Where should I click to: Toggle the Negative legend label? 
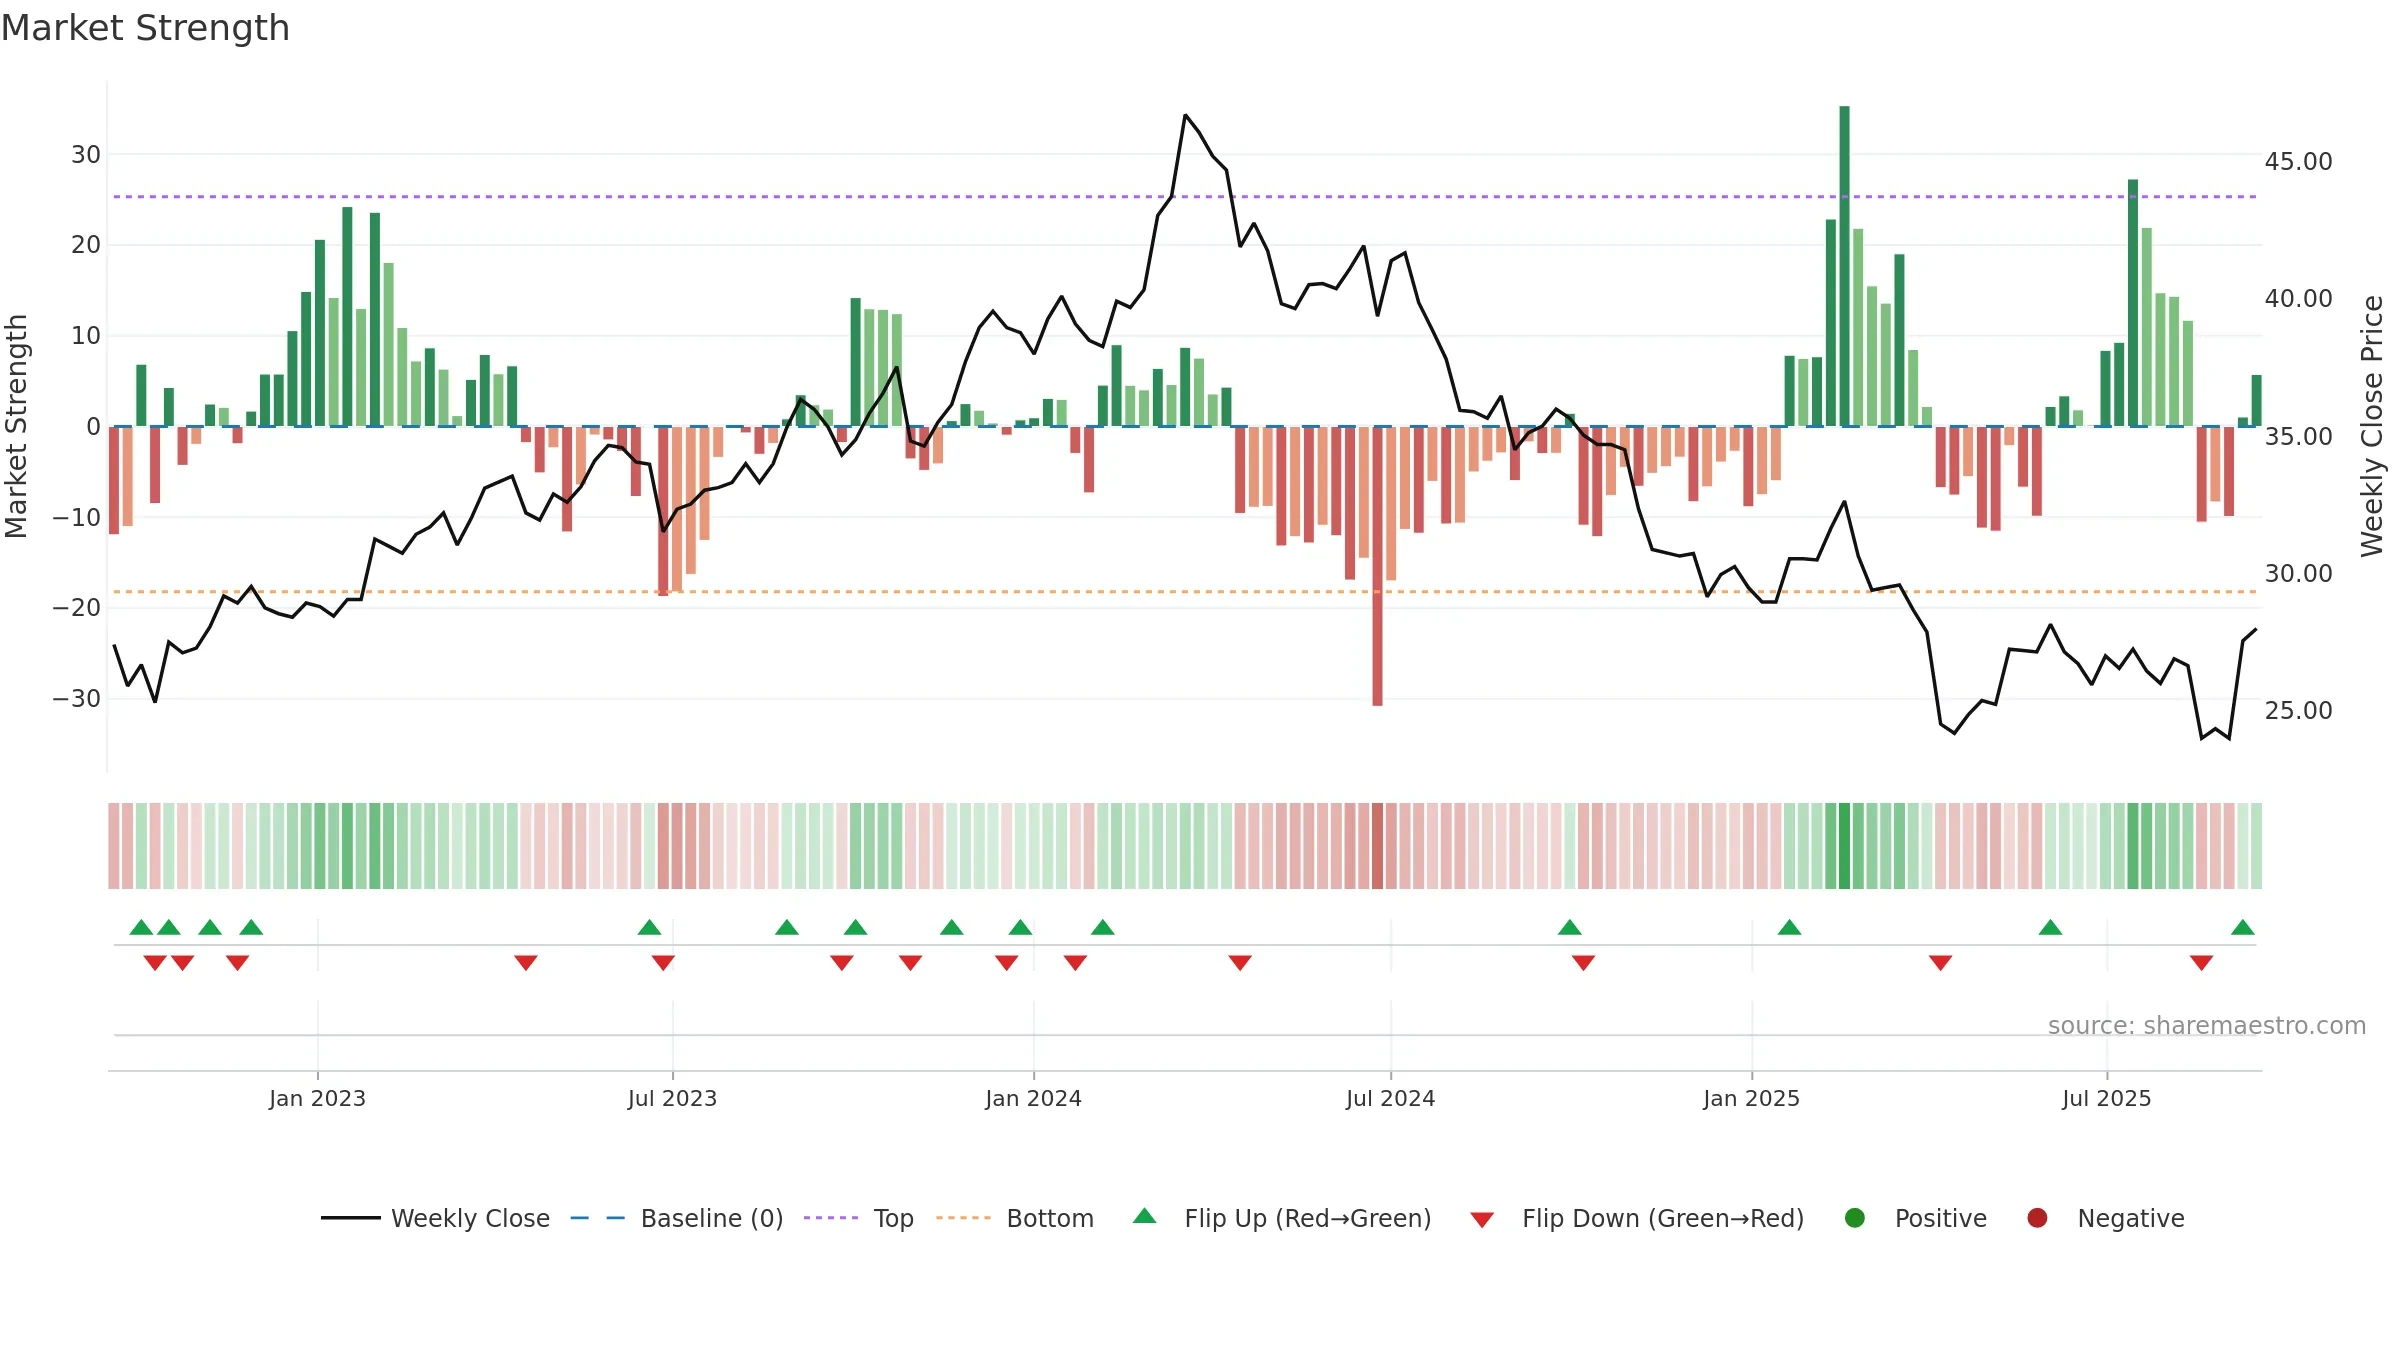point(2131,1219)
